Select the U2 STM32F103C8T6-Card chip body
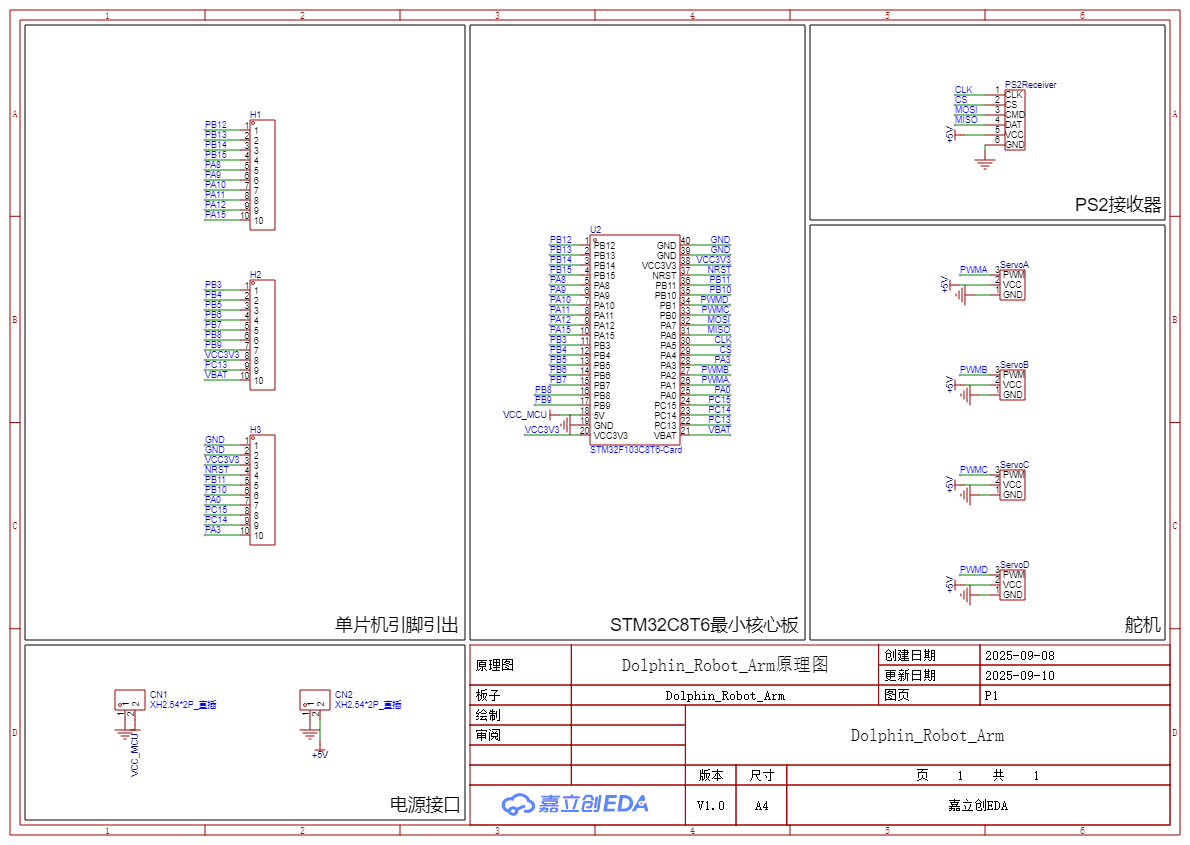 pos(635,340)
